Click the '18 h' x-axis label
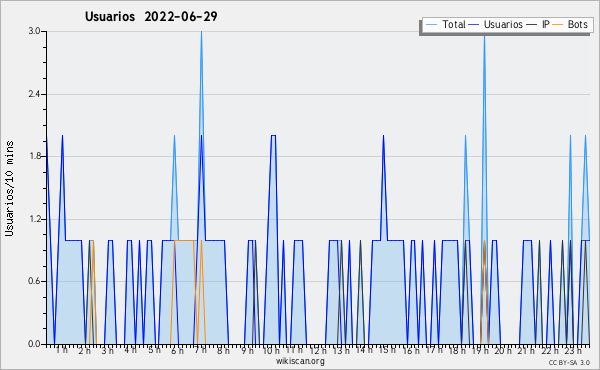 (x=457, y=350)
